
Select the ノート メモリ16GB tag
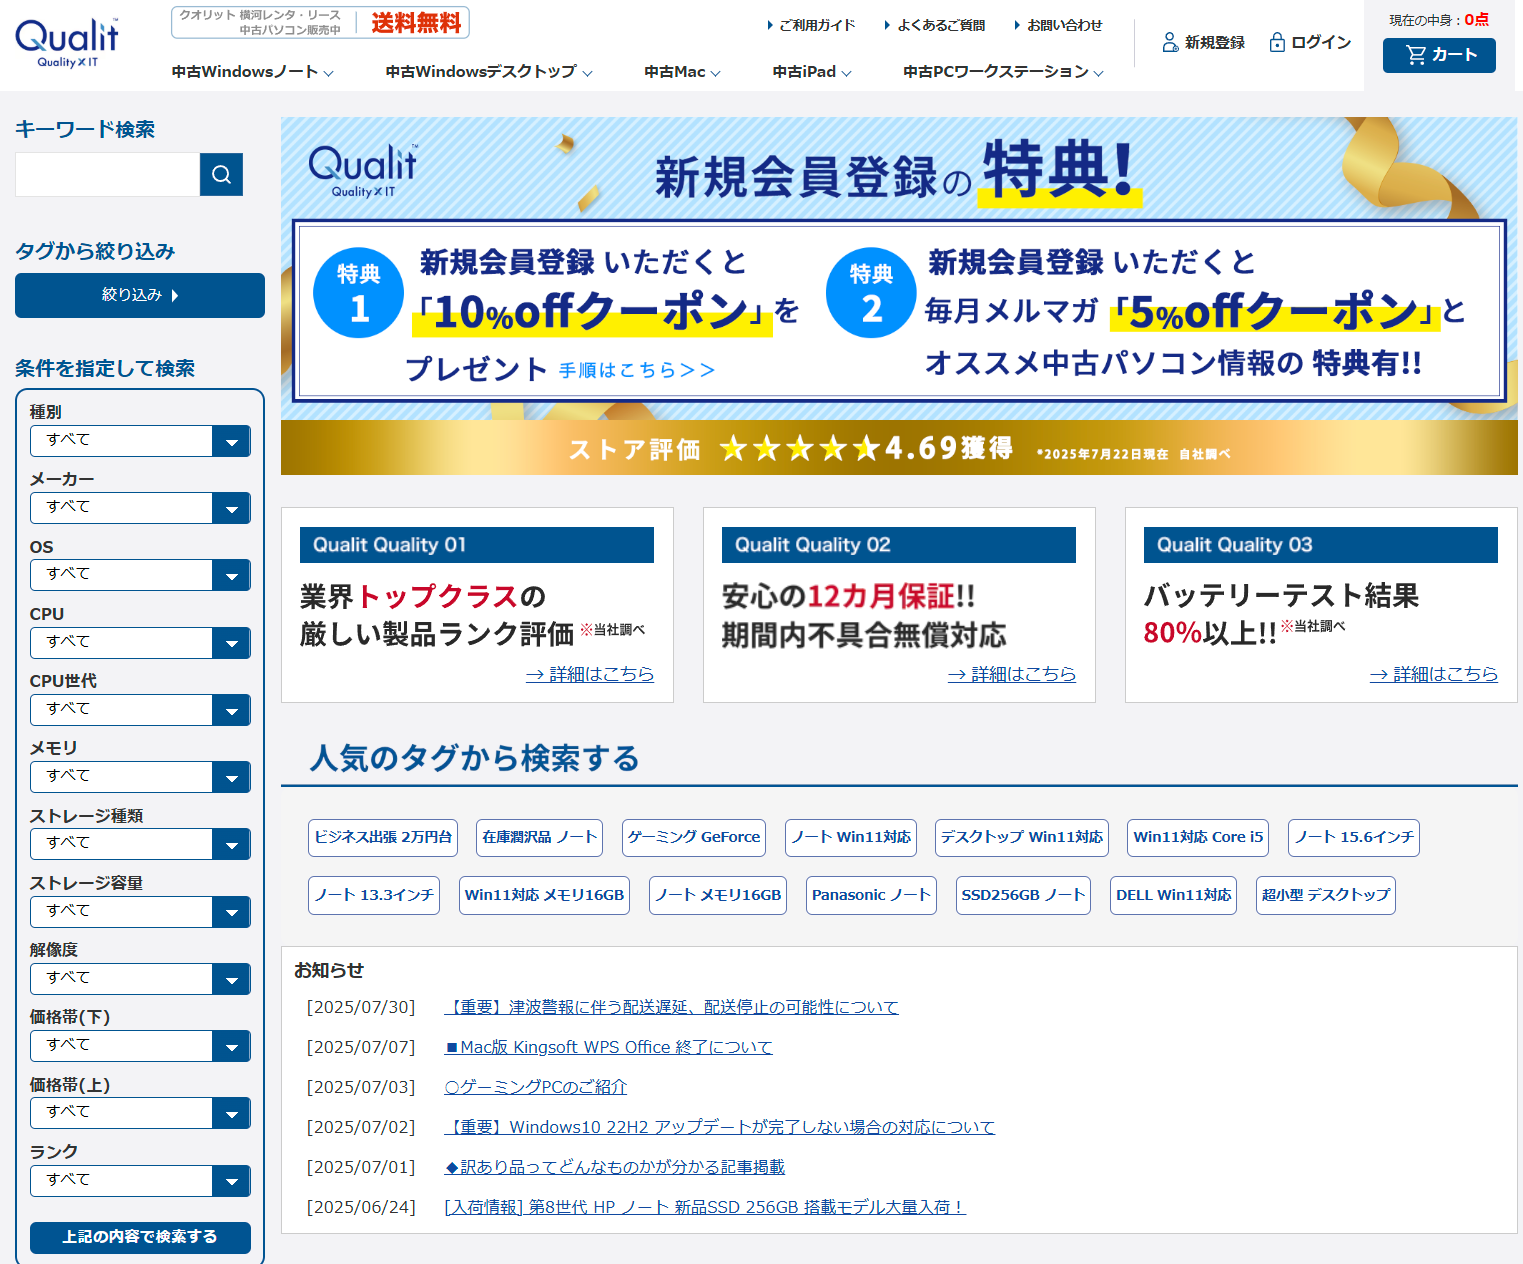coord(718,895)
